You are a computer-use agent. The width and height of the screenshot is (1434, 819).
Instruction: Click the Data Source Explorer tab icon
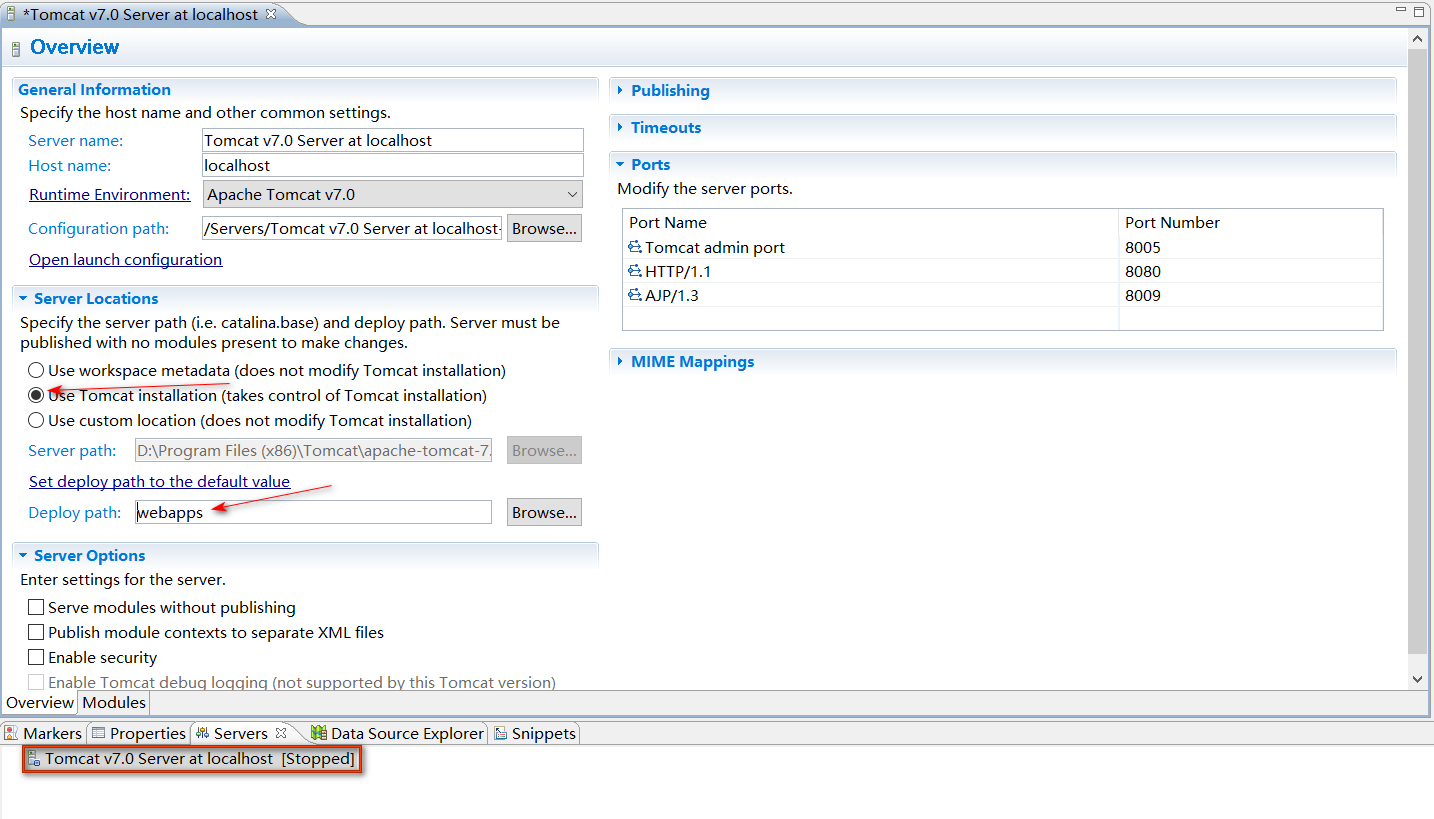click(x=319, y=733)
